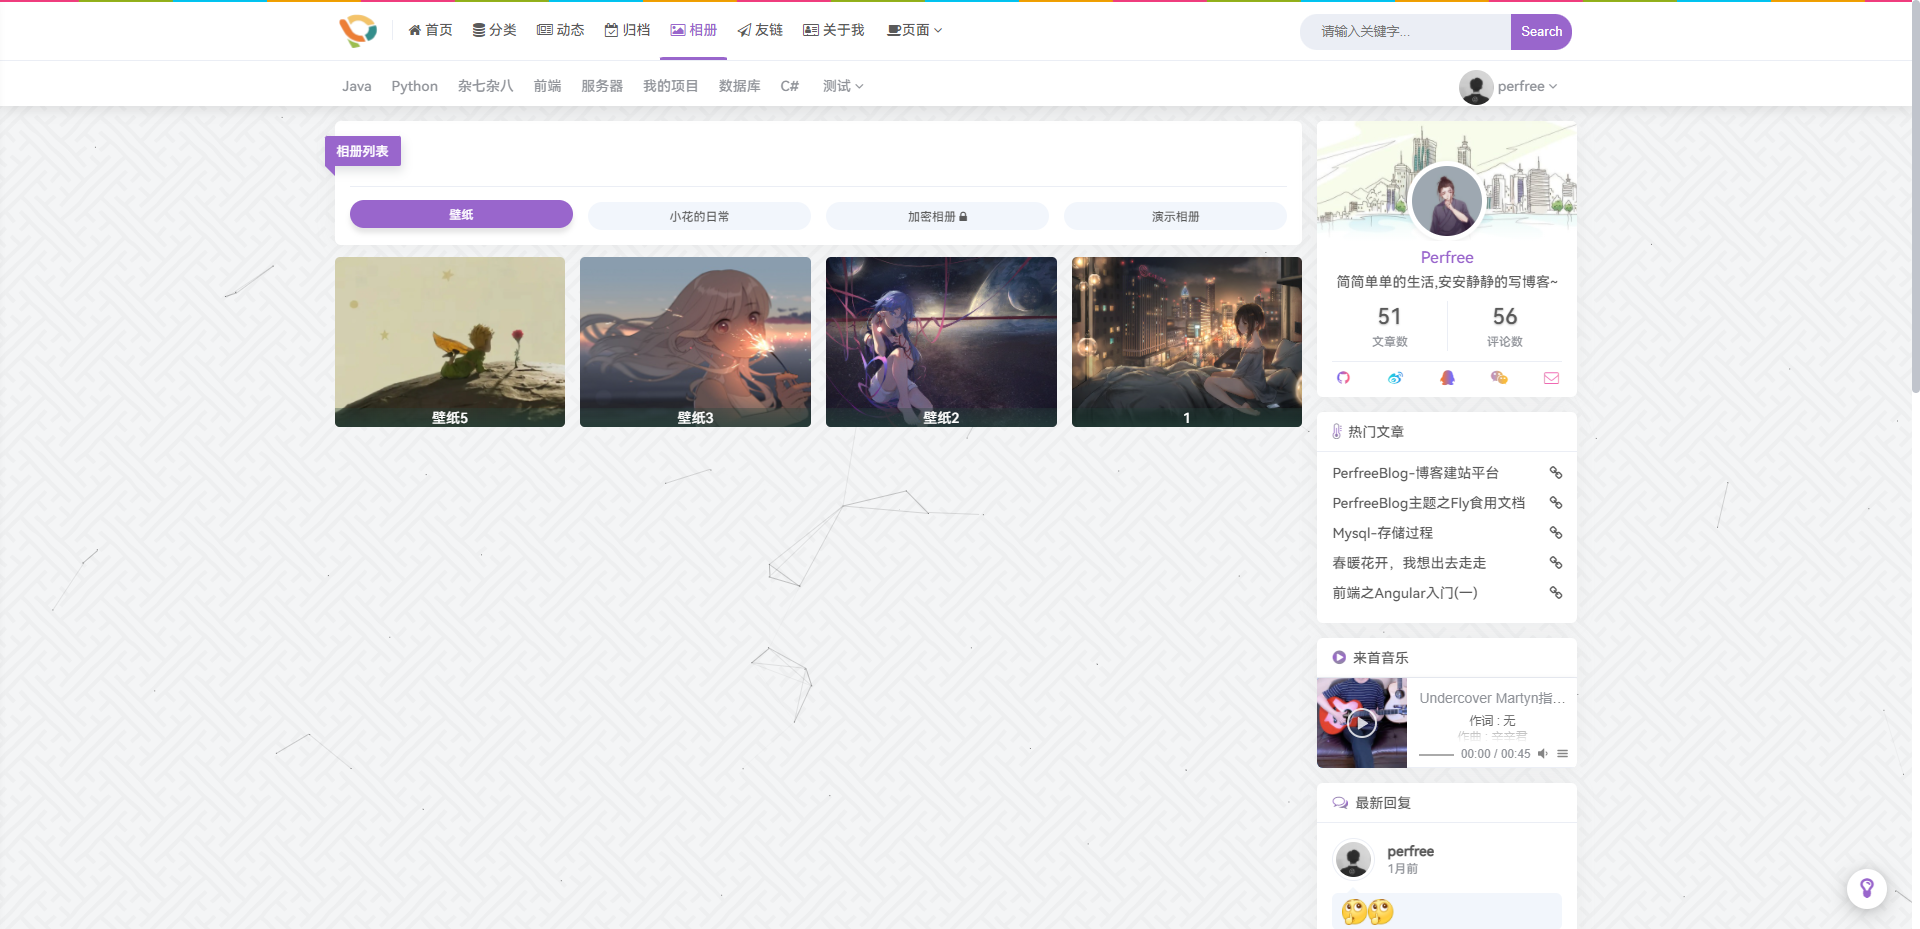Click link icon beside 春暖花开 article
This screenshot has width=1920, height=929.
1555,563
